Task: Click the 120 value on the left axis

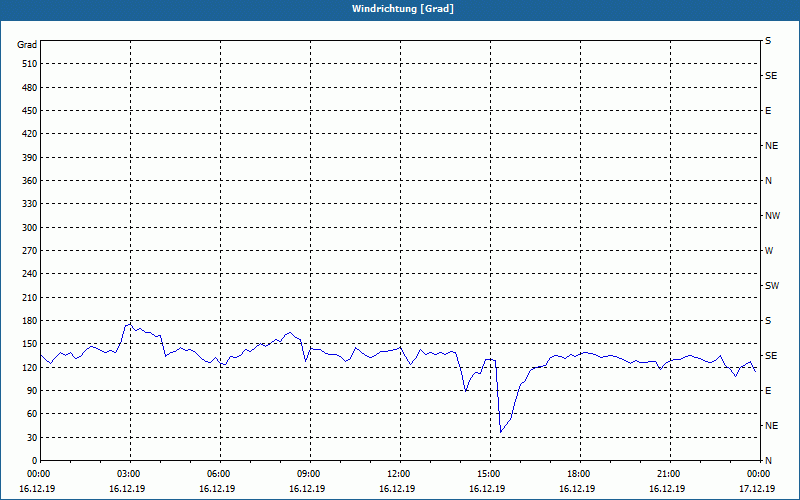Action: click(x=30, y=367)
